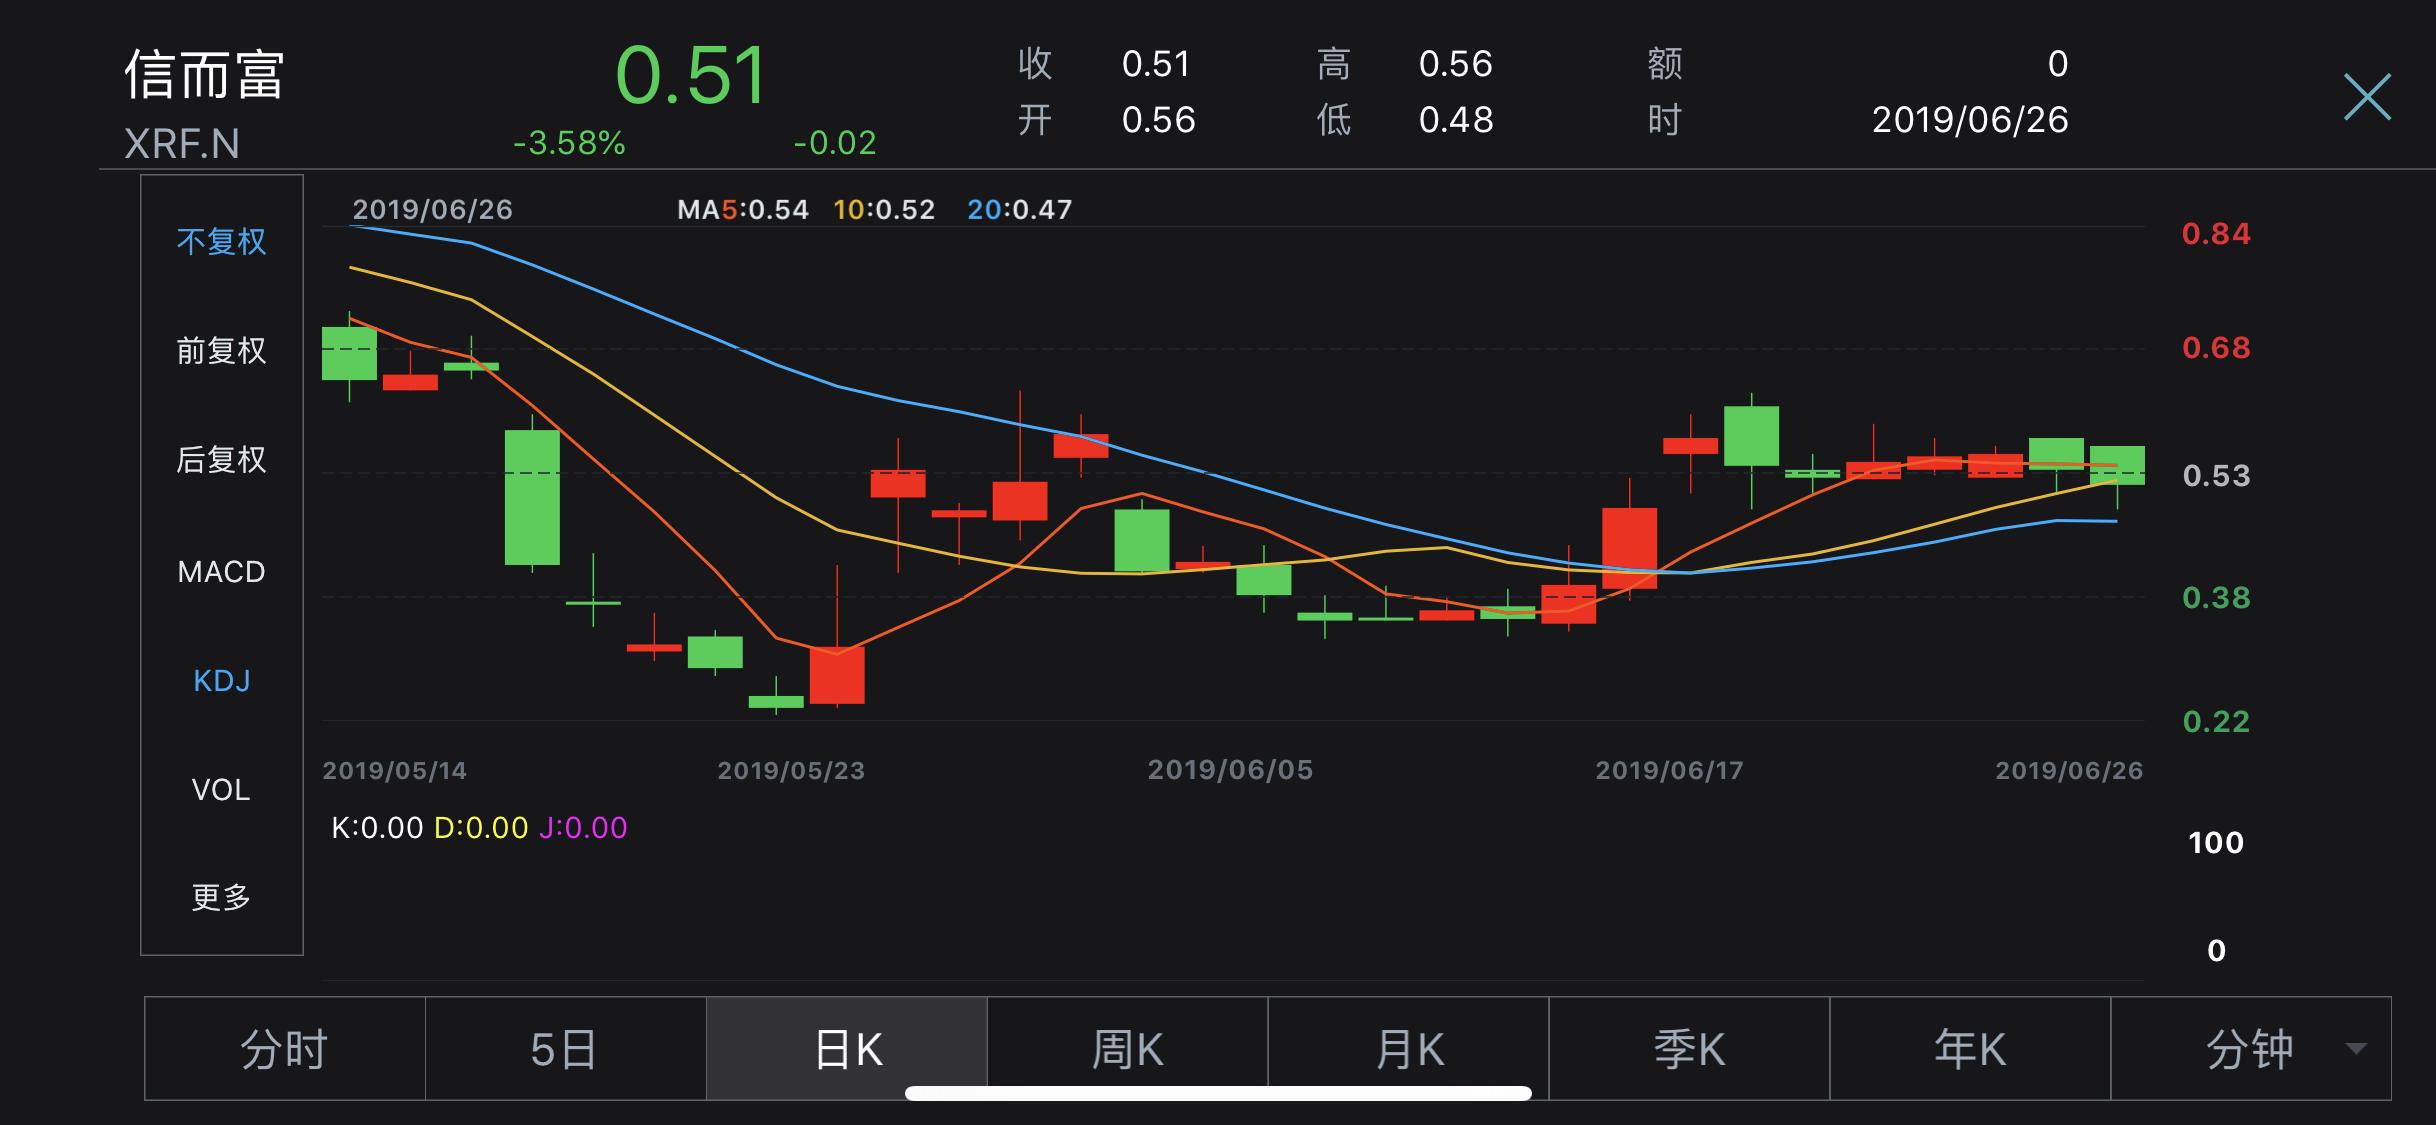
Task: Expand the 分钟 interval dropdown
Action: click(2251, 1049)
